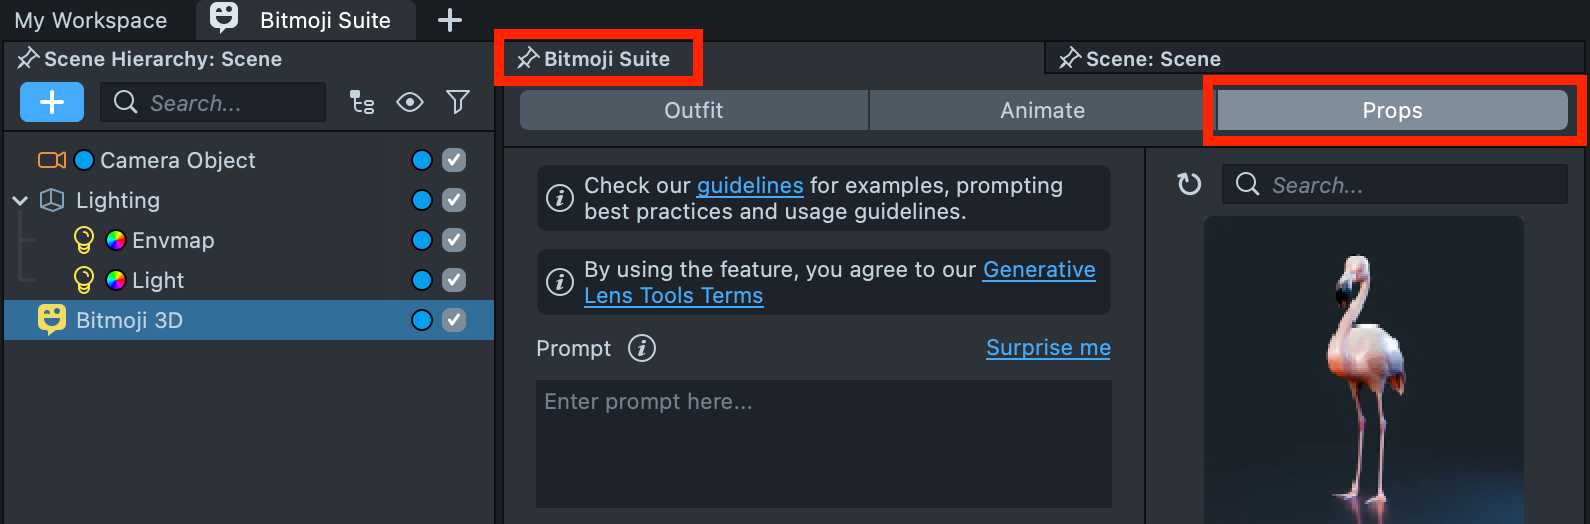The height and width of the screenshot is (524, 1590).
Task: Open the Animate tab
Action: (1042, 110)
